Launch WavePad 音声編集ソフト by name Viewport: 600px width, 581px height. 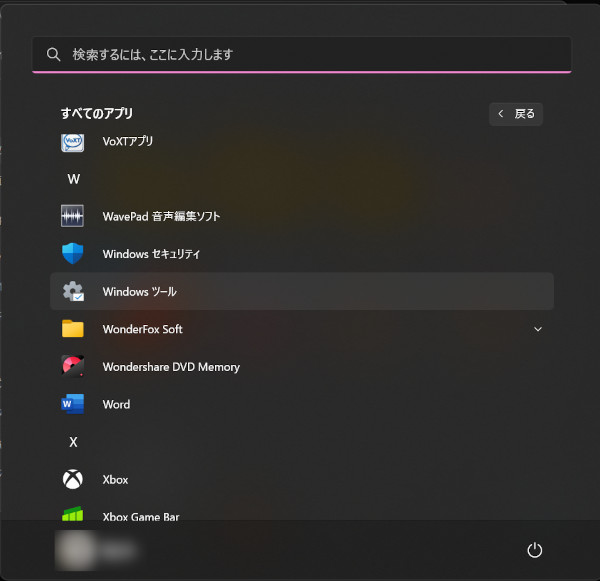(x=161, y=216)
